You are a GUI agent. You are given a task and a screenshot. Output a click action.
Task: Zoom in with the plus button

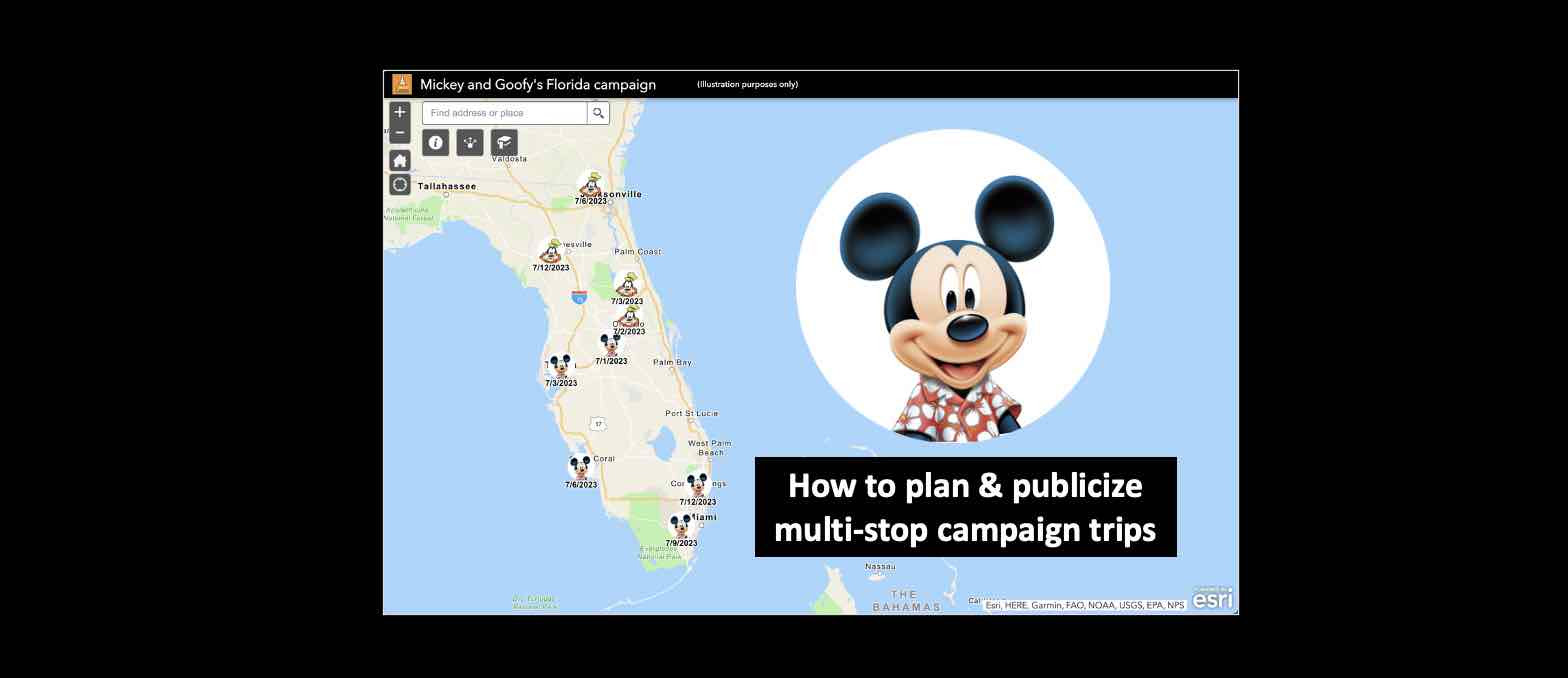coord(400,112)
